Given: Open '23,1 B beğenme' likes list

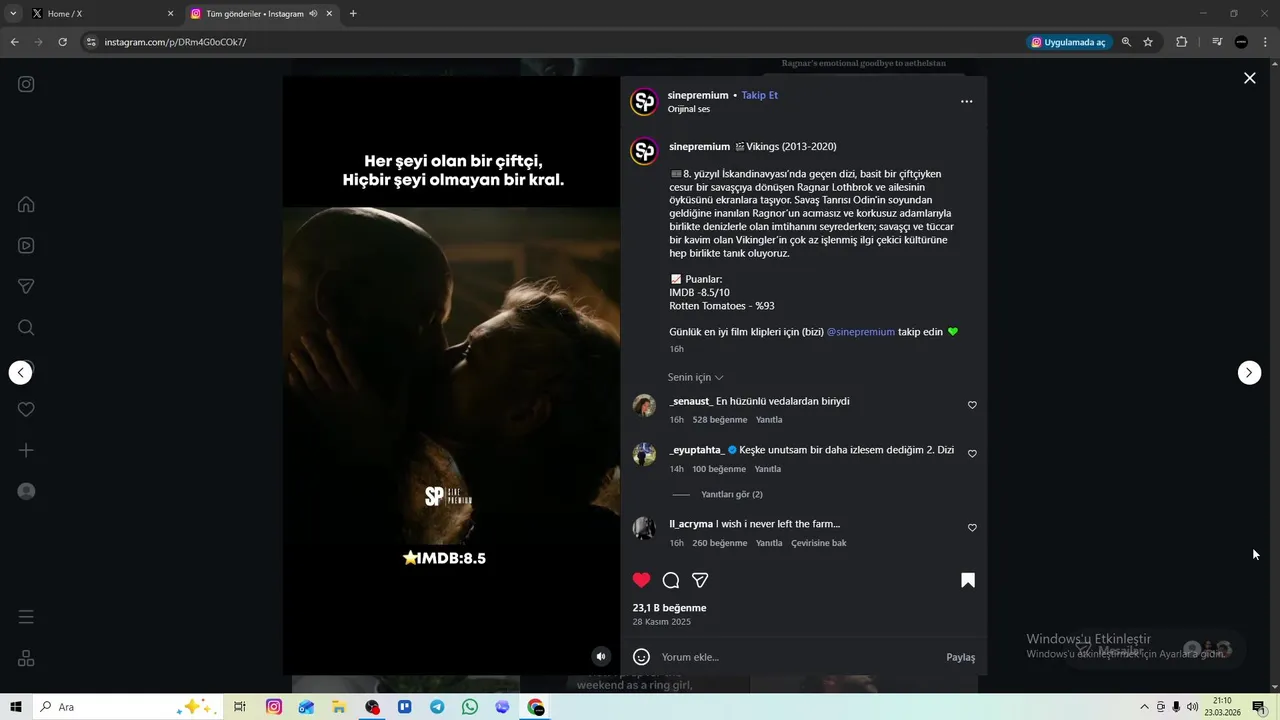Looking at the screenshot, I should [x=669, y=608].
